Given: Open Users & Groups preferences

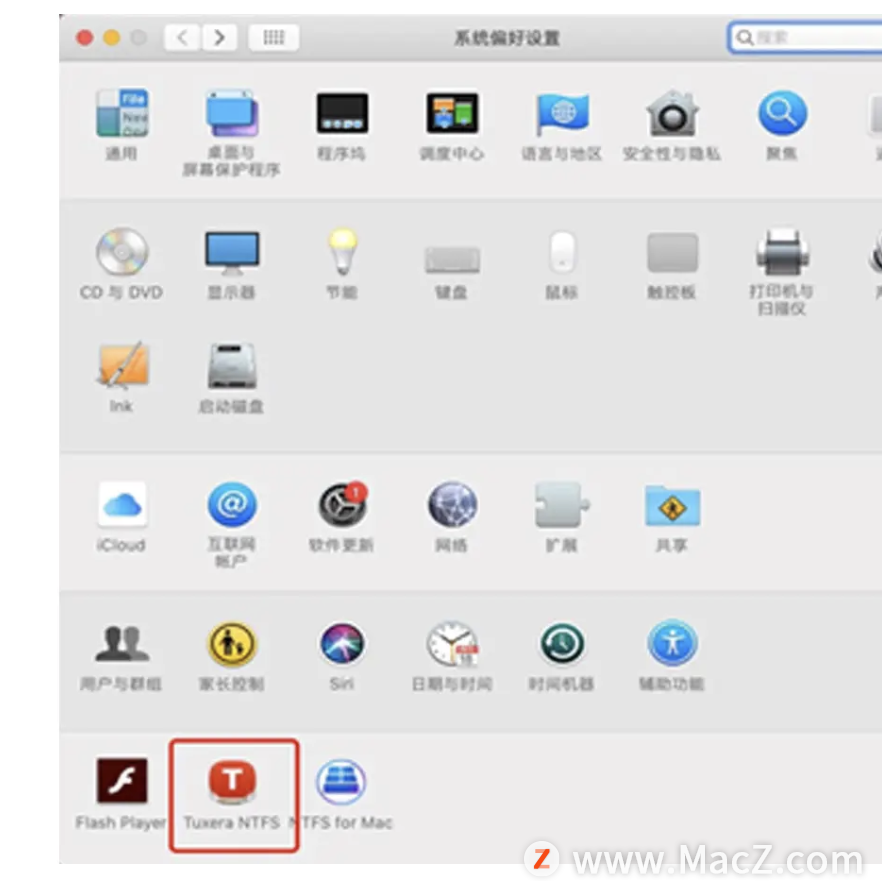Looking at the screenshot, I should (122, 643).
